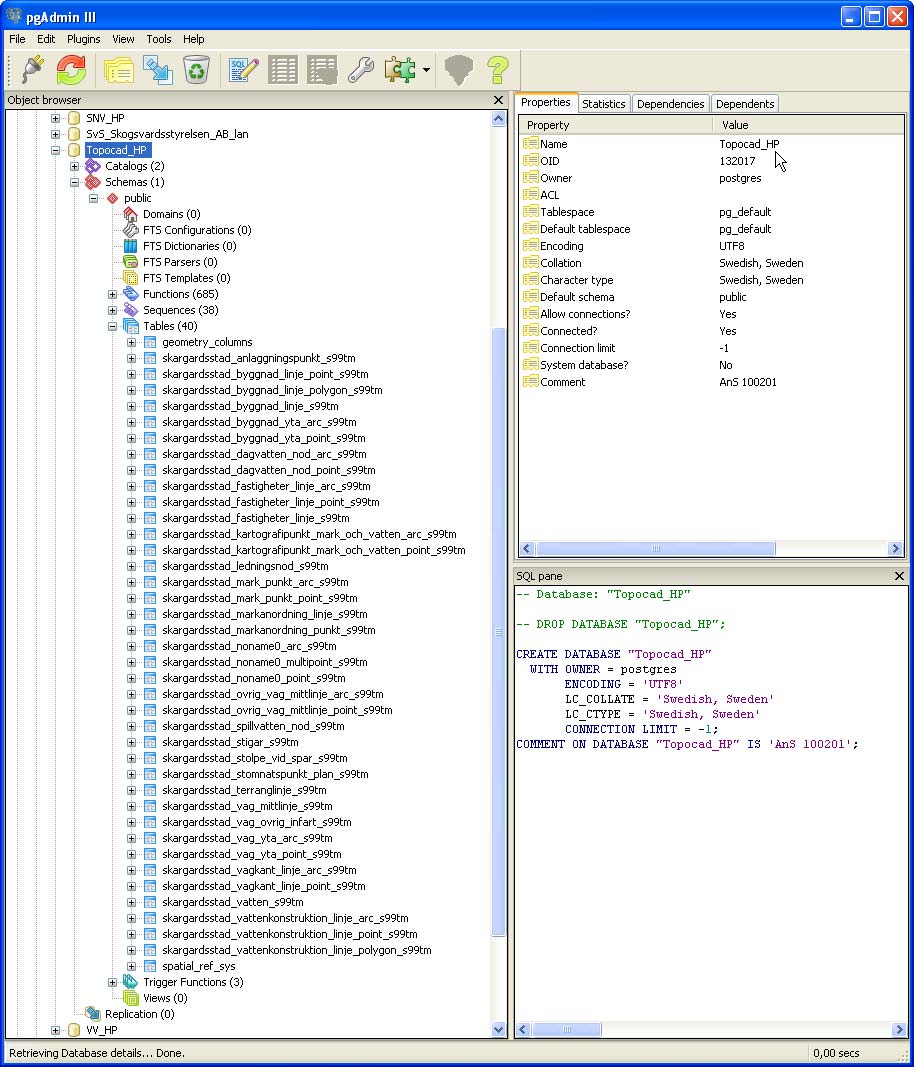The width and height of the screenshot is (914, 1067).
Task: Open SQL help question mark icon
Action: tap(498, 69)
